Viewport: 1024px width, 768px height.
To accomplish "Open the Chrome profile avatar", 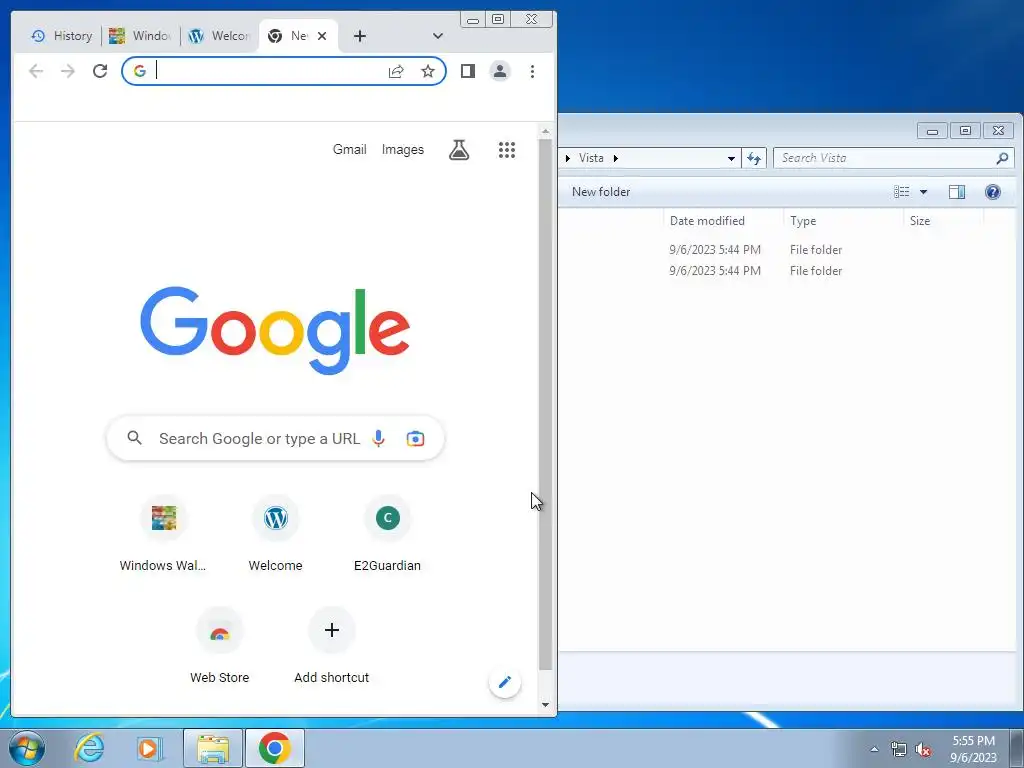I will coord(500,71).
